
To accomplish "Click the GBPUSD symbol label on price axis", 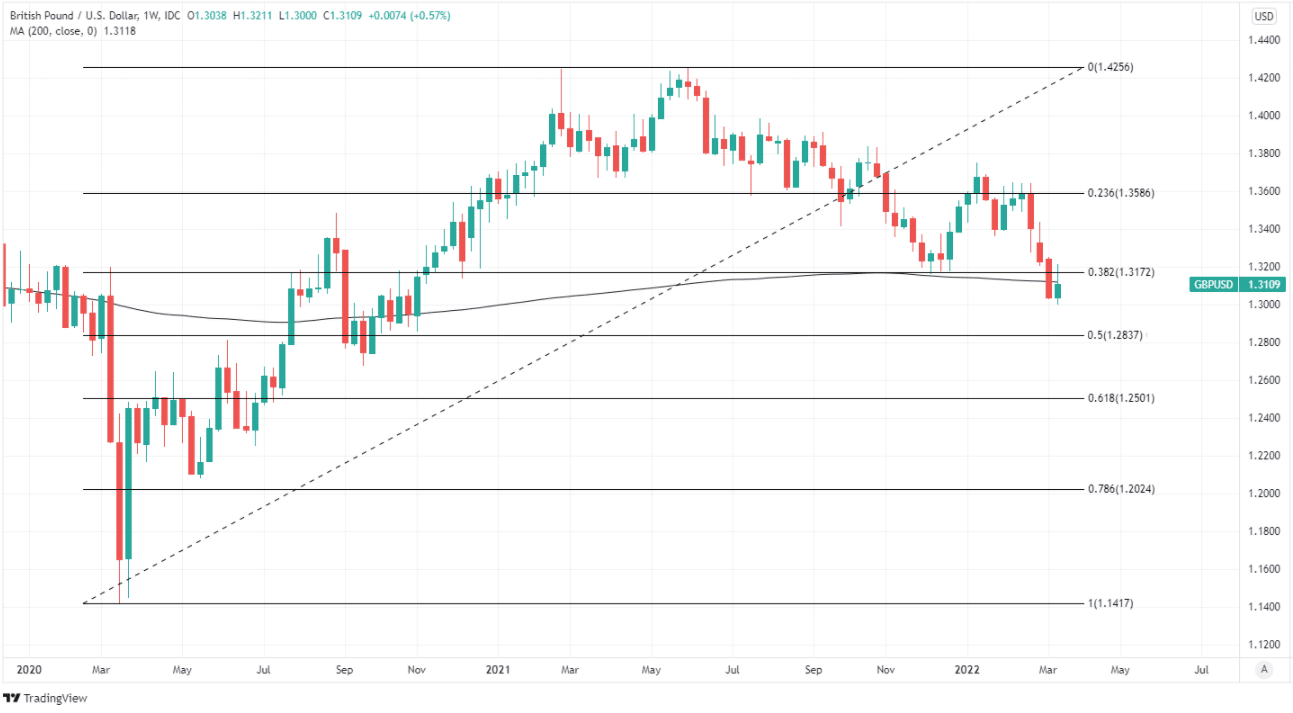I will [x=1214, y=285].
